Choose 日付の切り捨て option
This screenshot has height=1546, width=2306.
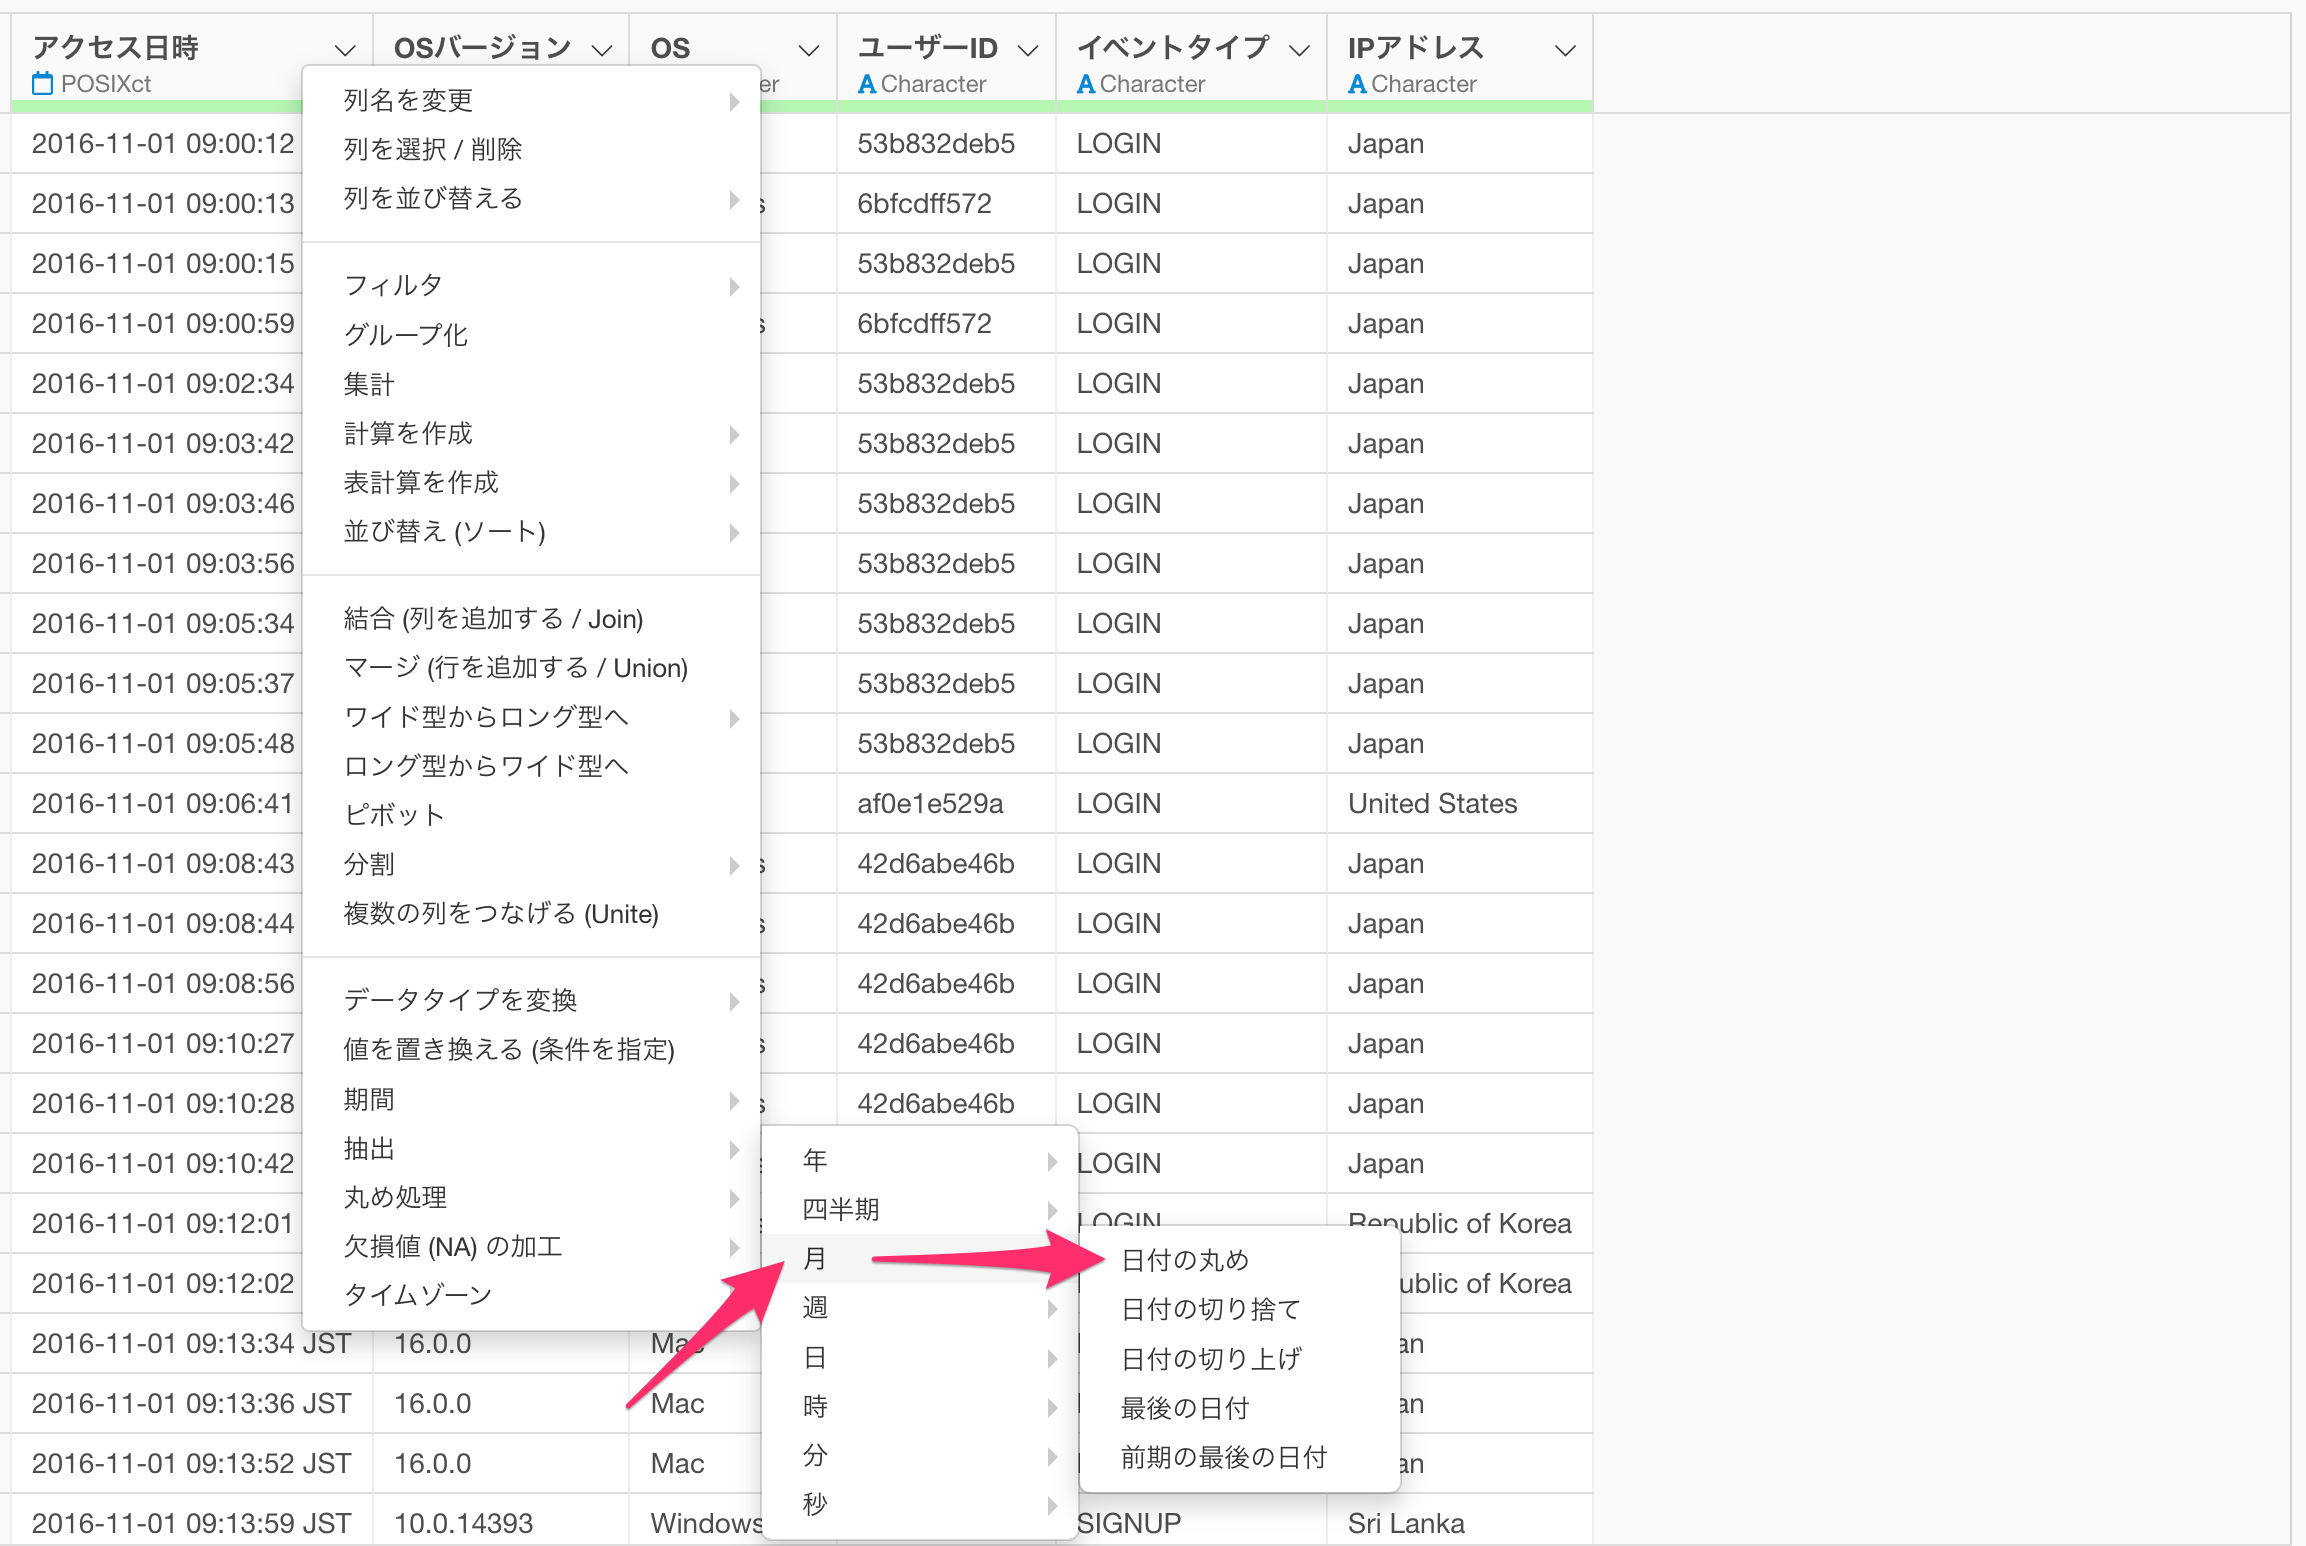click(1210, 1309)
